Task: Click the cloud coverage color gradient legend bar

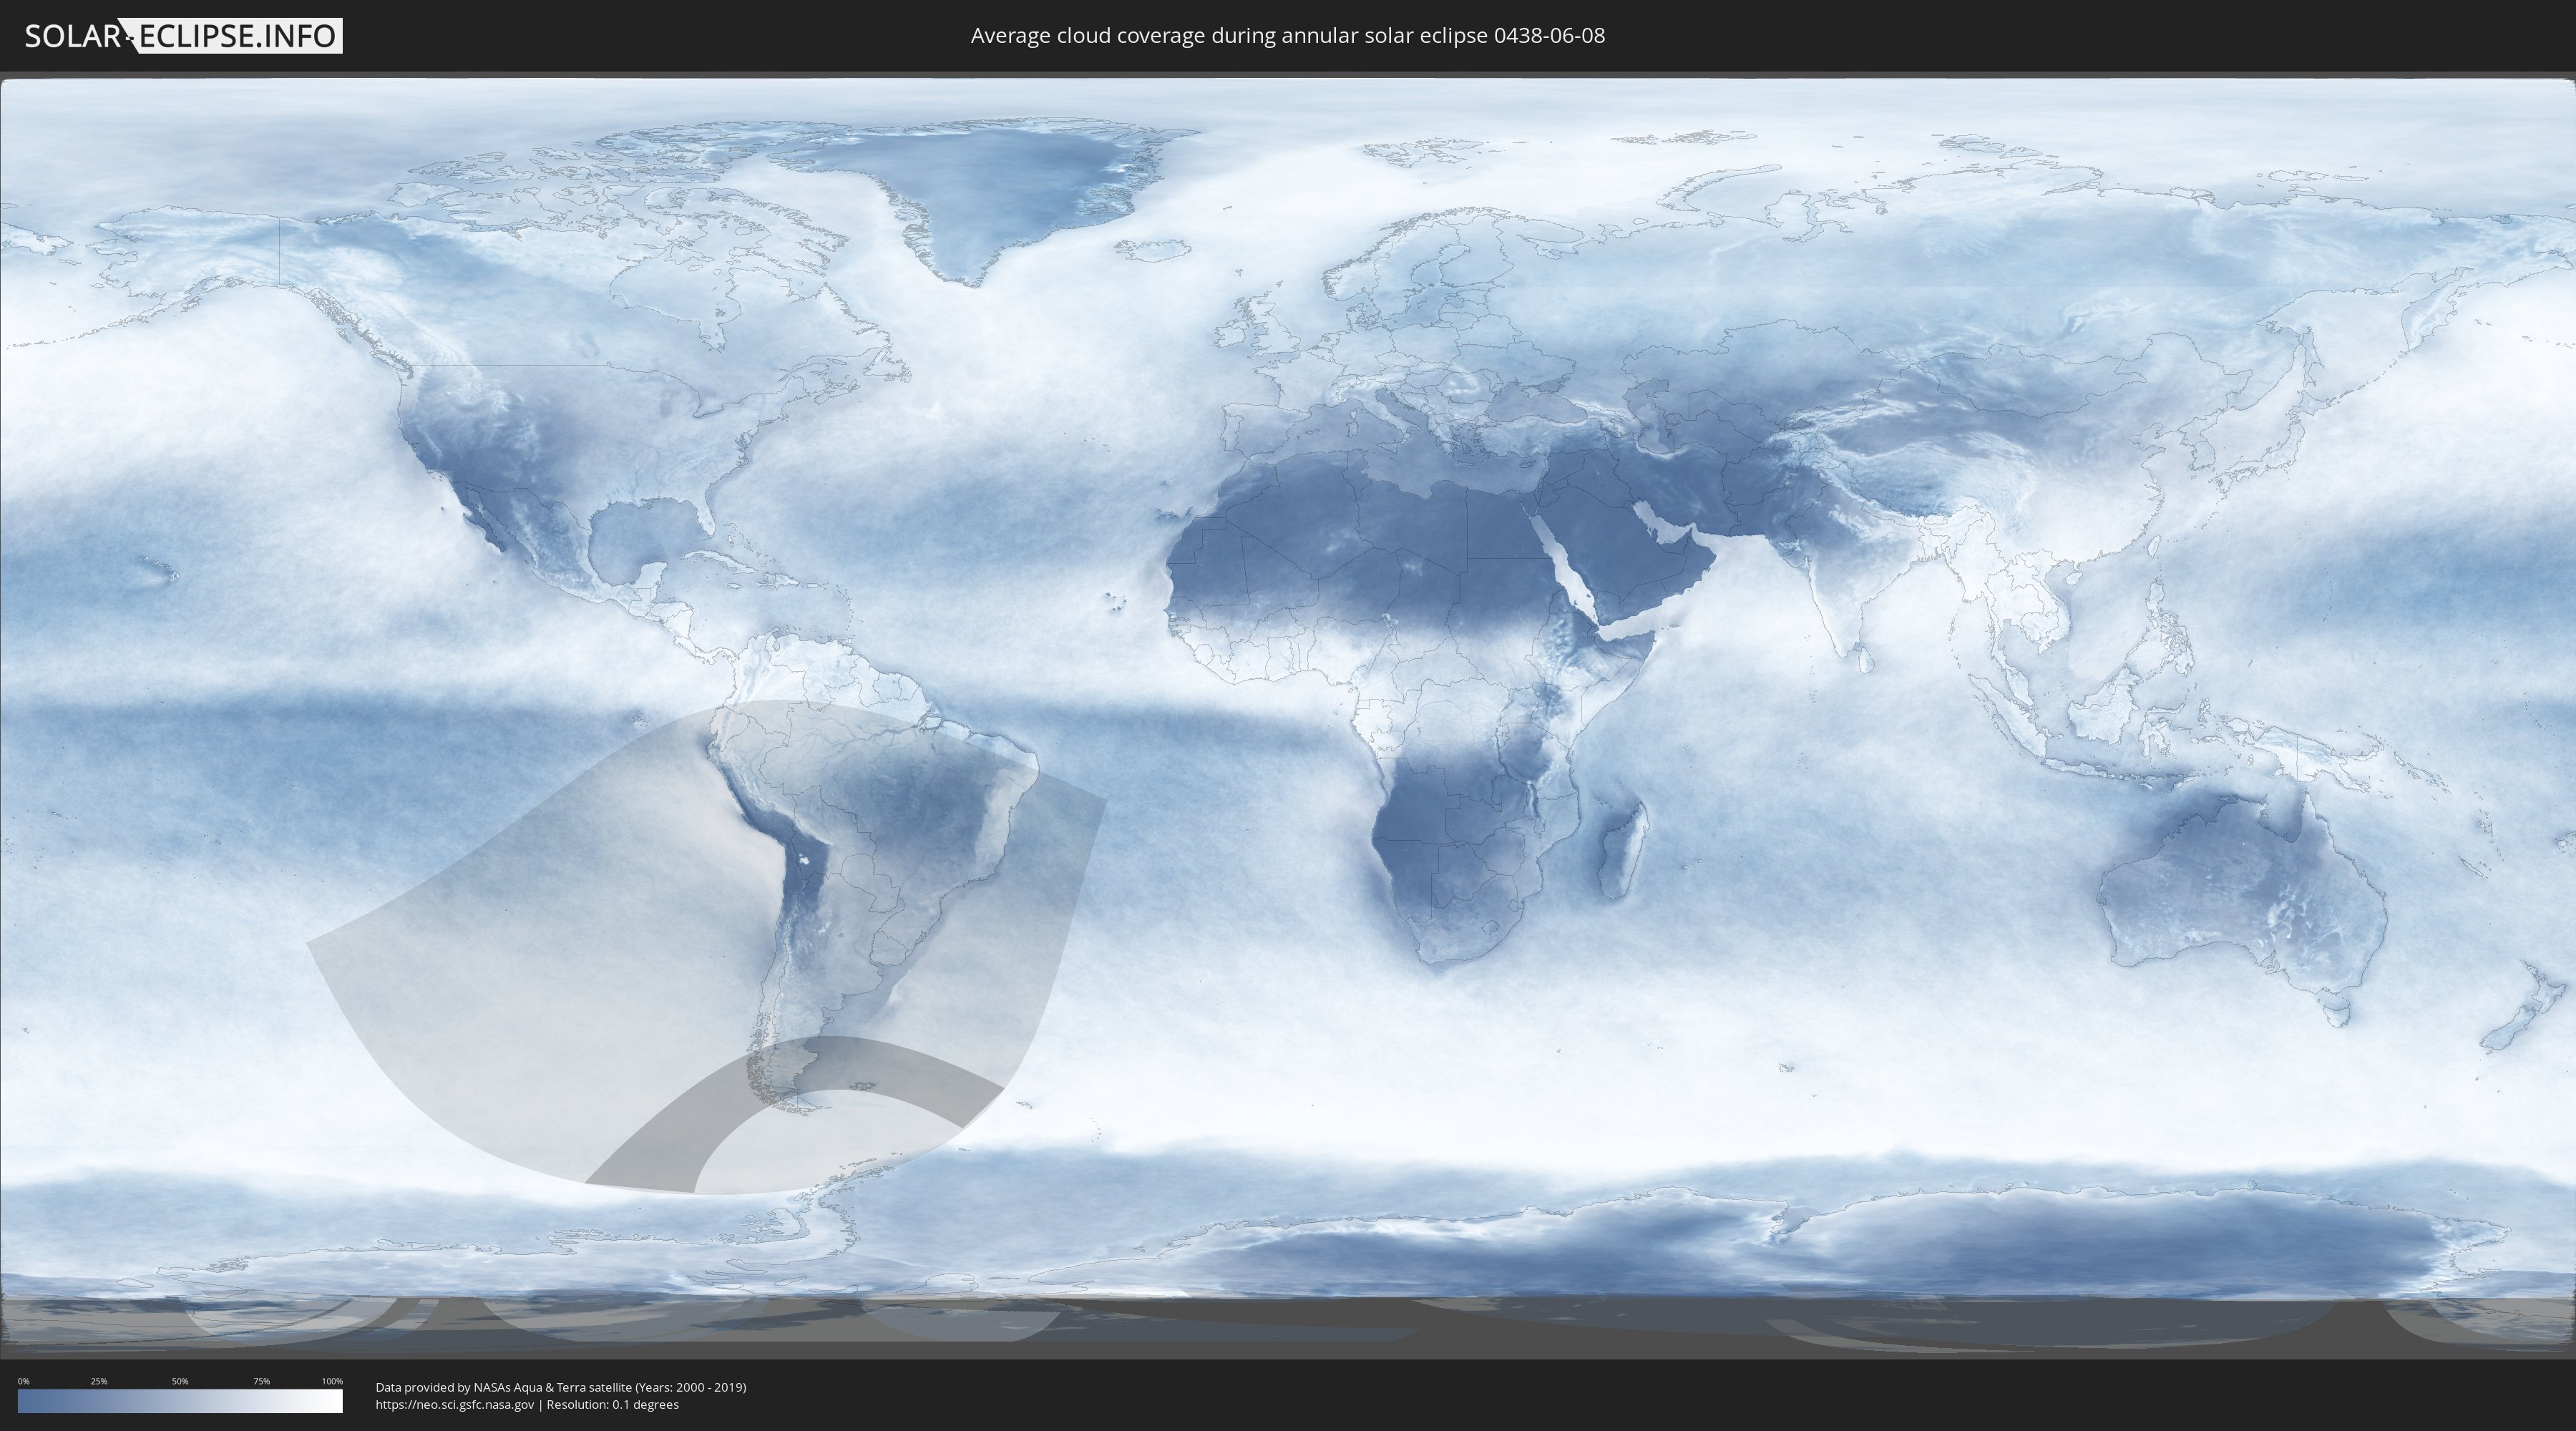Action: click(x=180, y=1401)
